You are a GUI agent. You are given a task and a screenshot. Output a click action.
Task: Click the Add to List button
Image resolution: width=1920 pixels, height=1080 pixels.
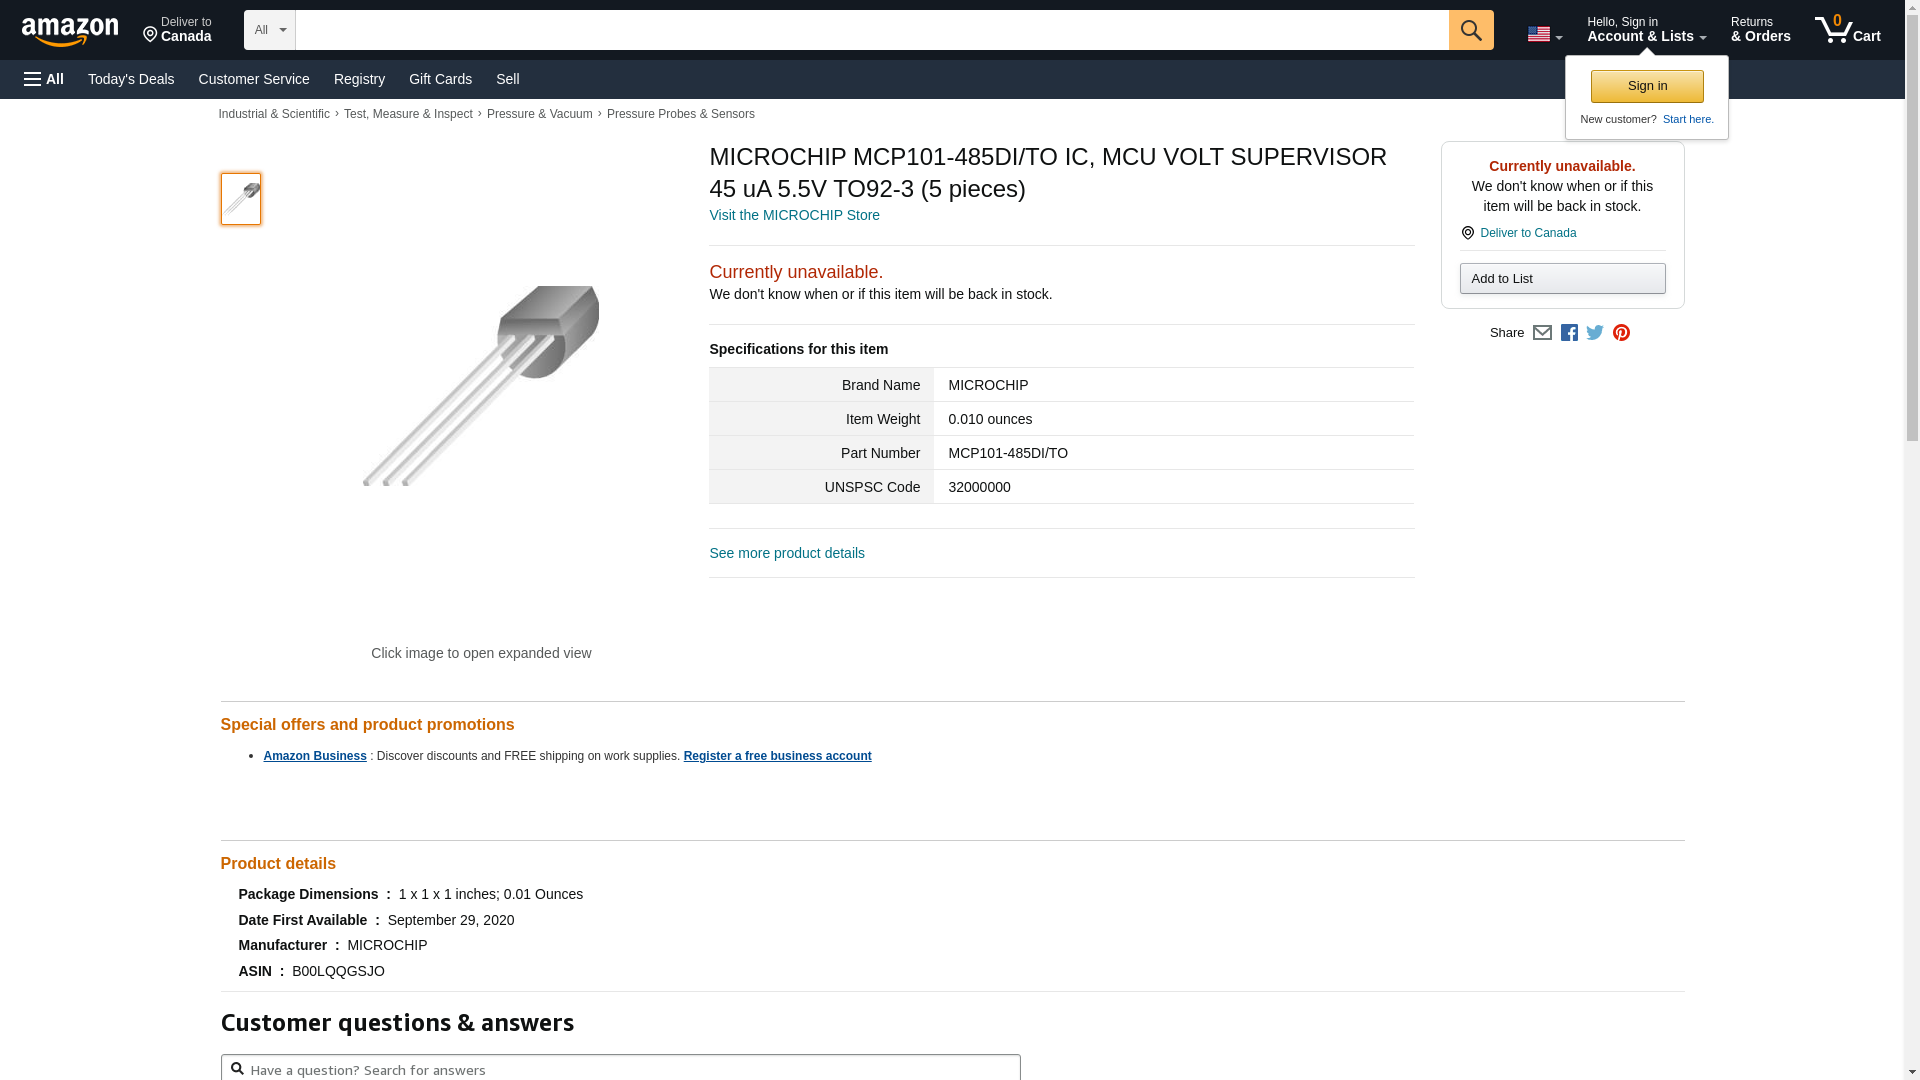pos(1562,279)
